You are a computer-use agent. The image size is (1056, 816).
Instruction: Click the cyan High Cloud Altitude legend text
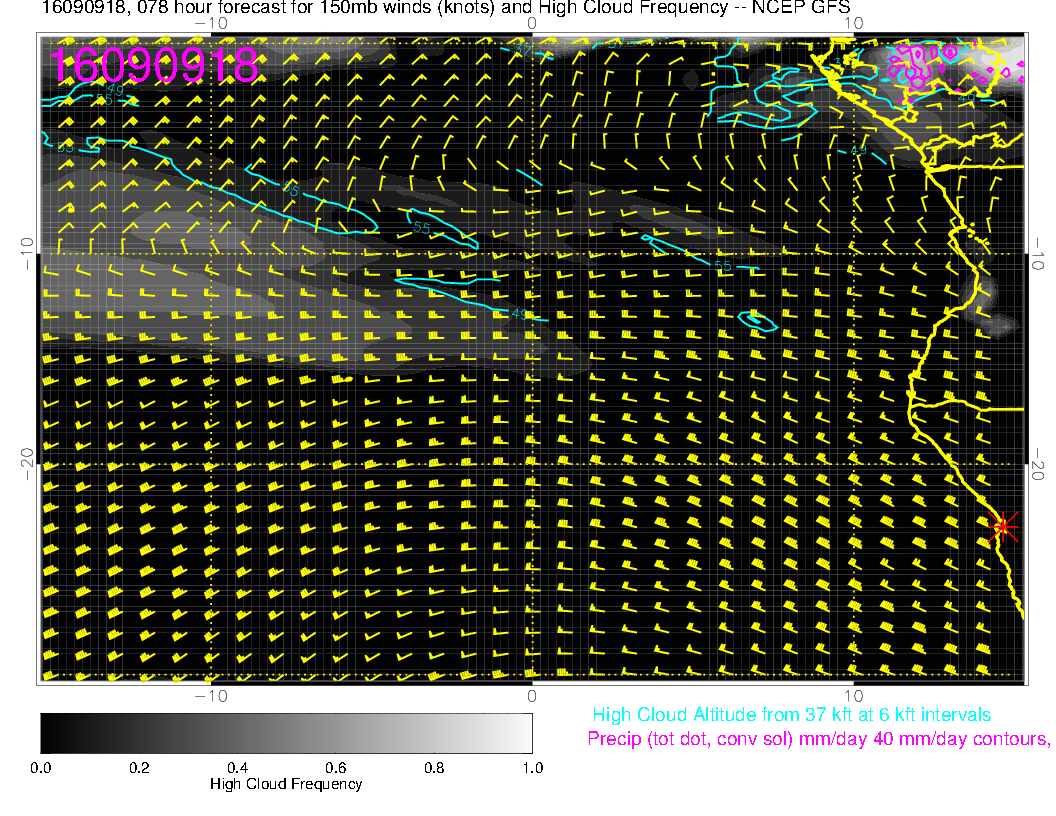pos(791,715)
